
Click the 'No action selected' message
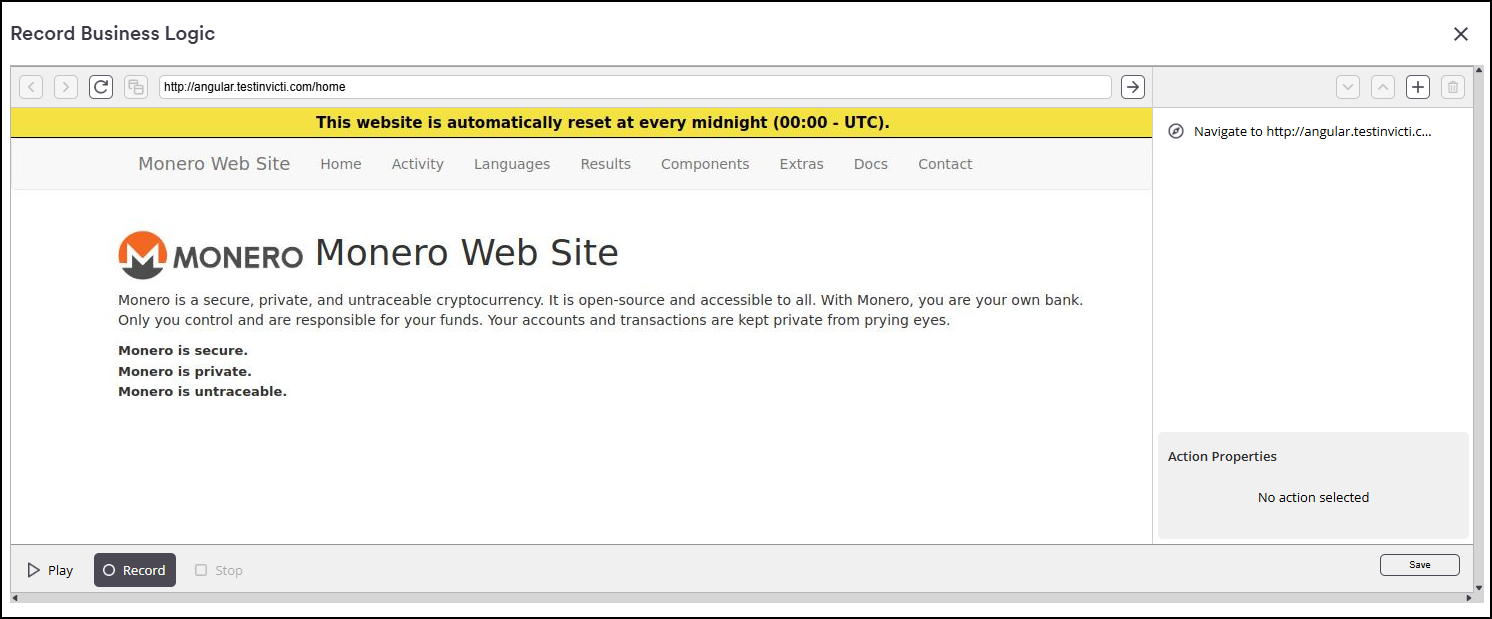[x=1313, y=497]
